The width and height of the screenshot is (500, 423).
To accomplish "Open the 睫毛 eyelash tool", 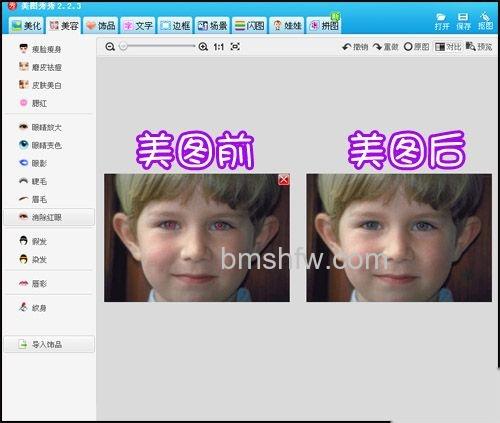I will pos(33,181).
